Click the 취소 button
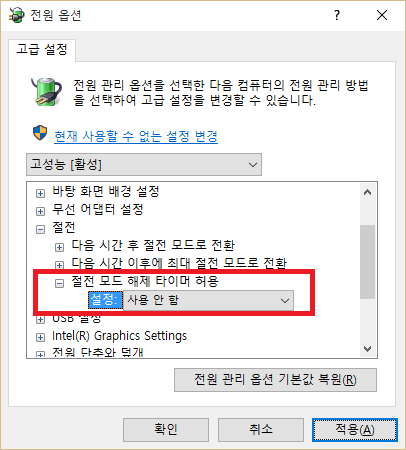The image size is (406, 450). click(x=261, y=430)
